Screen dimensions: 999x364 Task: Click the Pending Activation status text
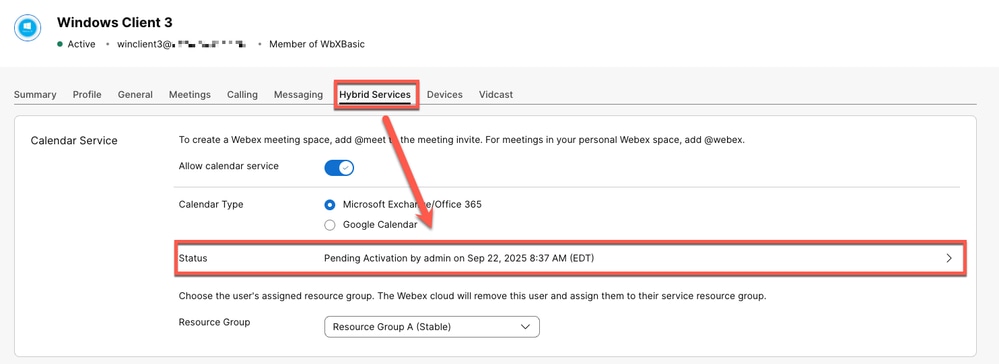pyautogui.click(x=459, y=258)
